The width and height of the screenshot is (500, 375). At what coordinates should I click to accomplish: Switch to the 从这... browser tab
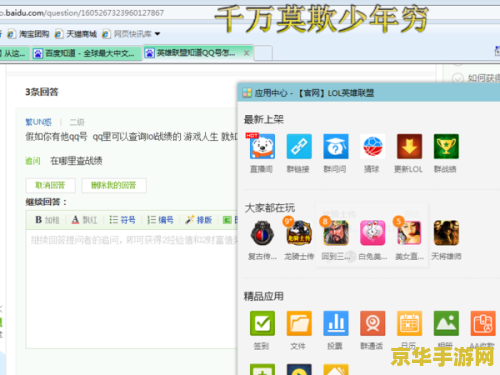[14, 53]
